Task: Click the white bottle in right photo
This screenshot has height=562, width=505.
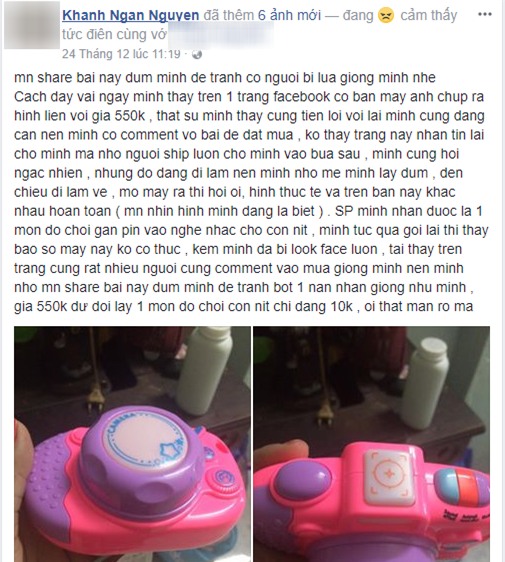Action: tap(425, 382)
